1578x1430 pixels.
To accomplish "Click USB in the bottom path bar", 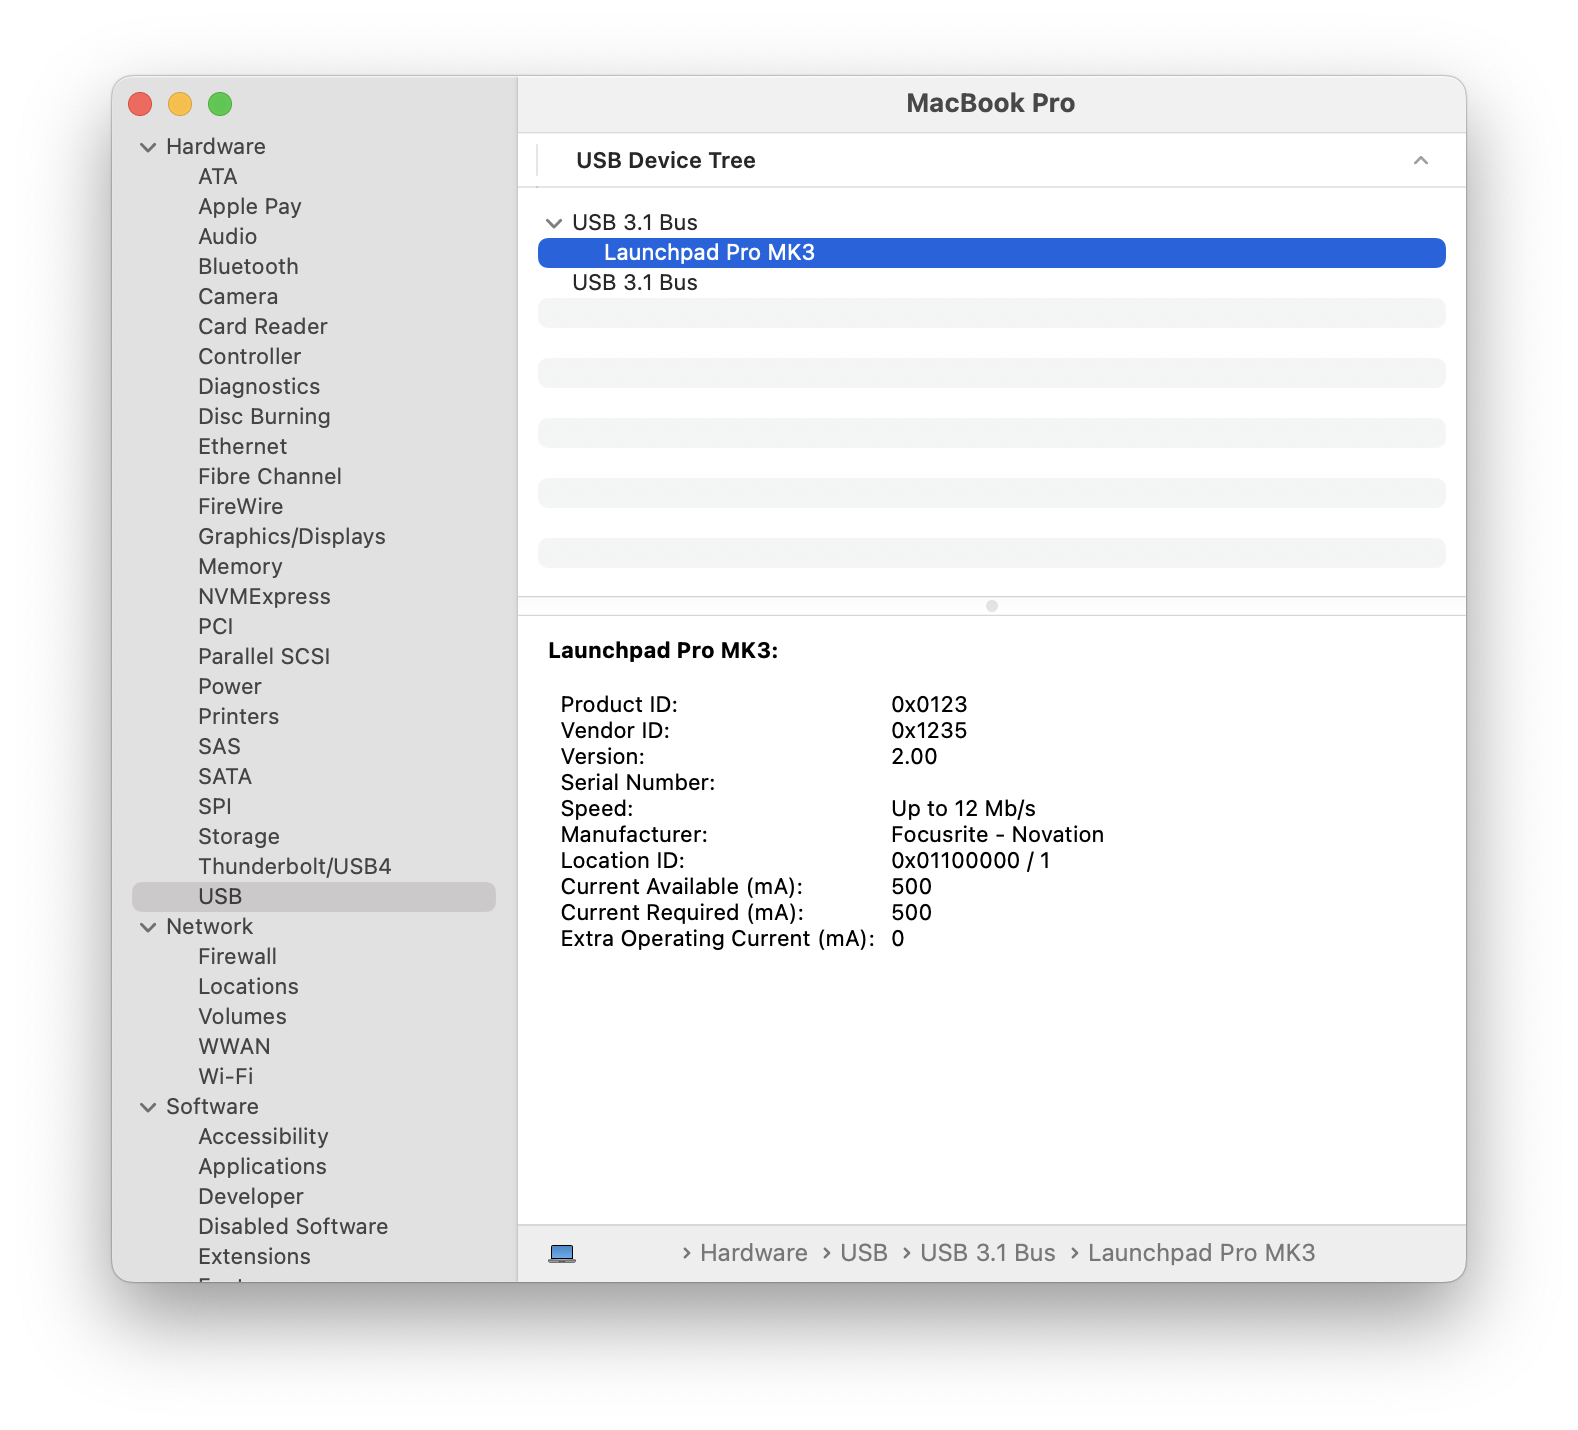I will (864, 1253).
